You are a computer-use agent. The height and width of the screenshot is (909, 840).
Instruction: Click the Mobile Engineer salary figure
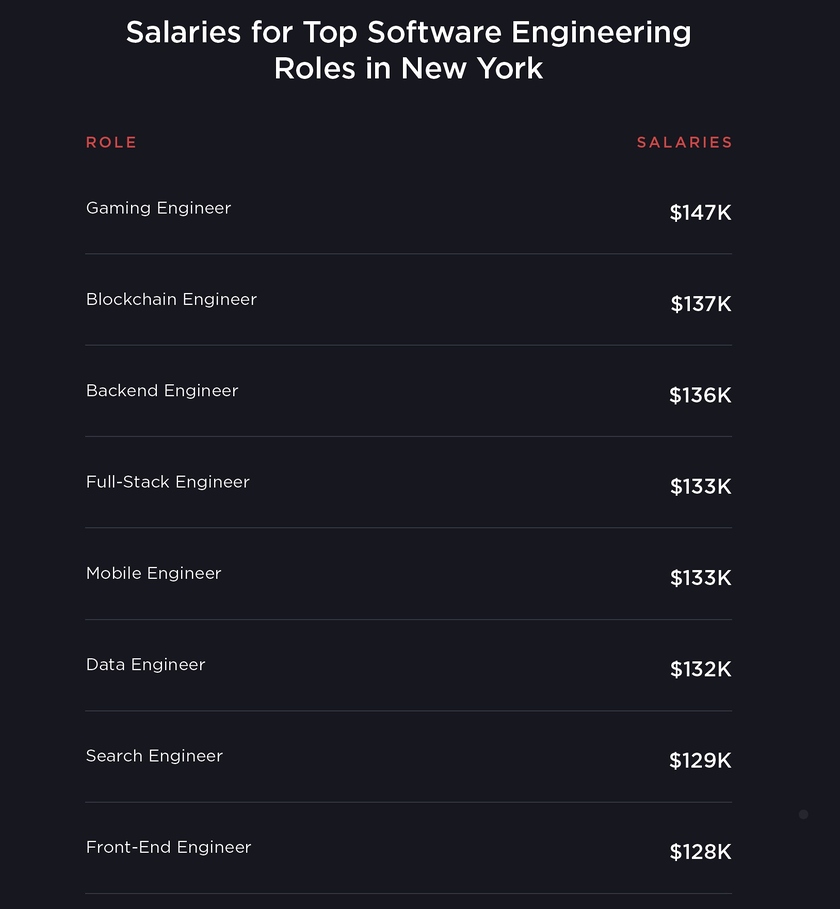pyautogui.click(x=700, y=578)
